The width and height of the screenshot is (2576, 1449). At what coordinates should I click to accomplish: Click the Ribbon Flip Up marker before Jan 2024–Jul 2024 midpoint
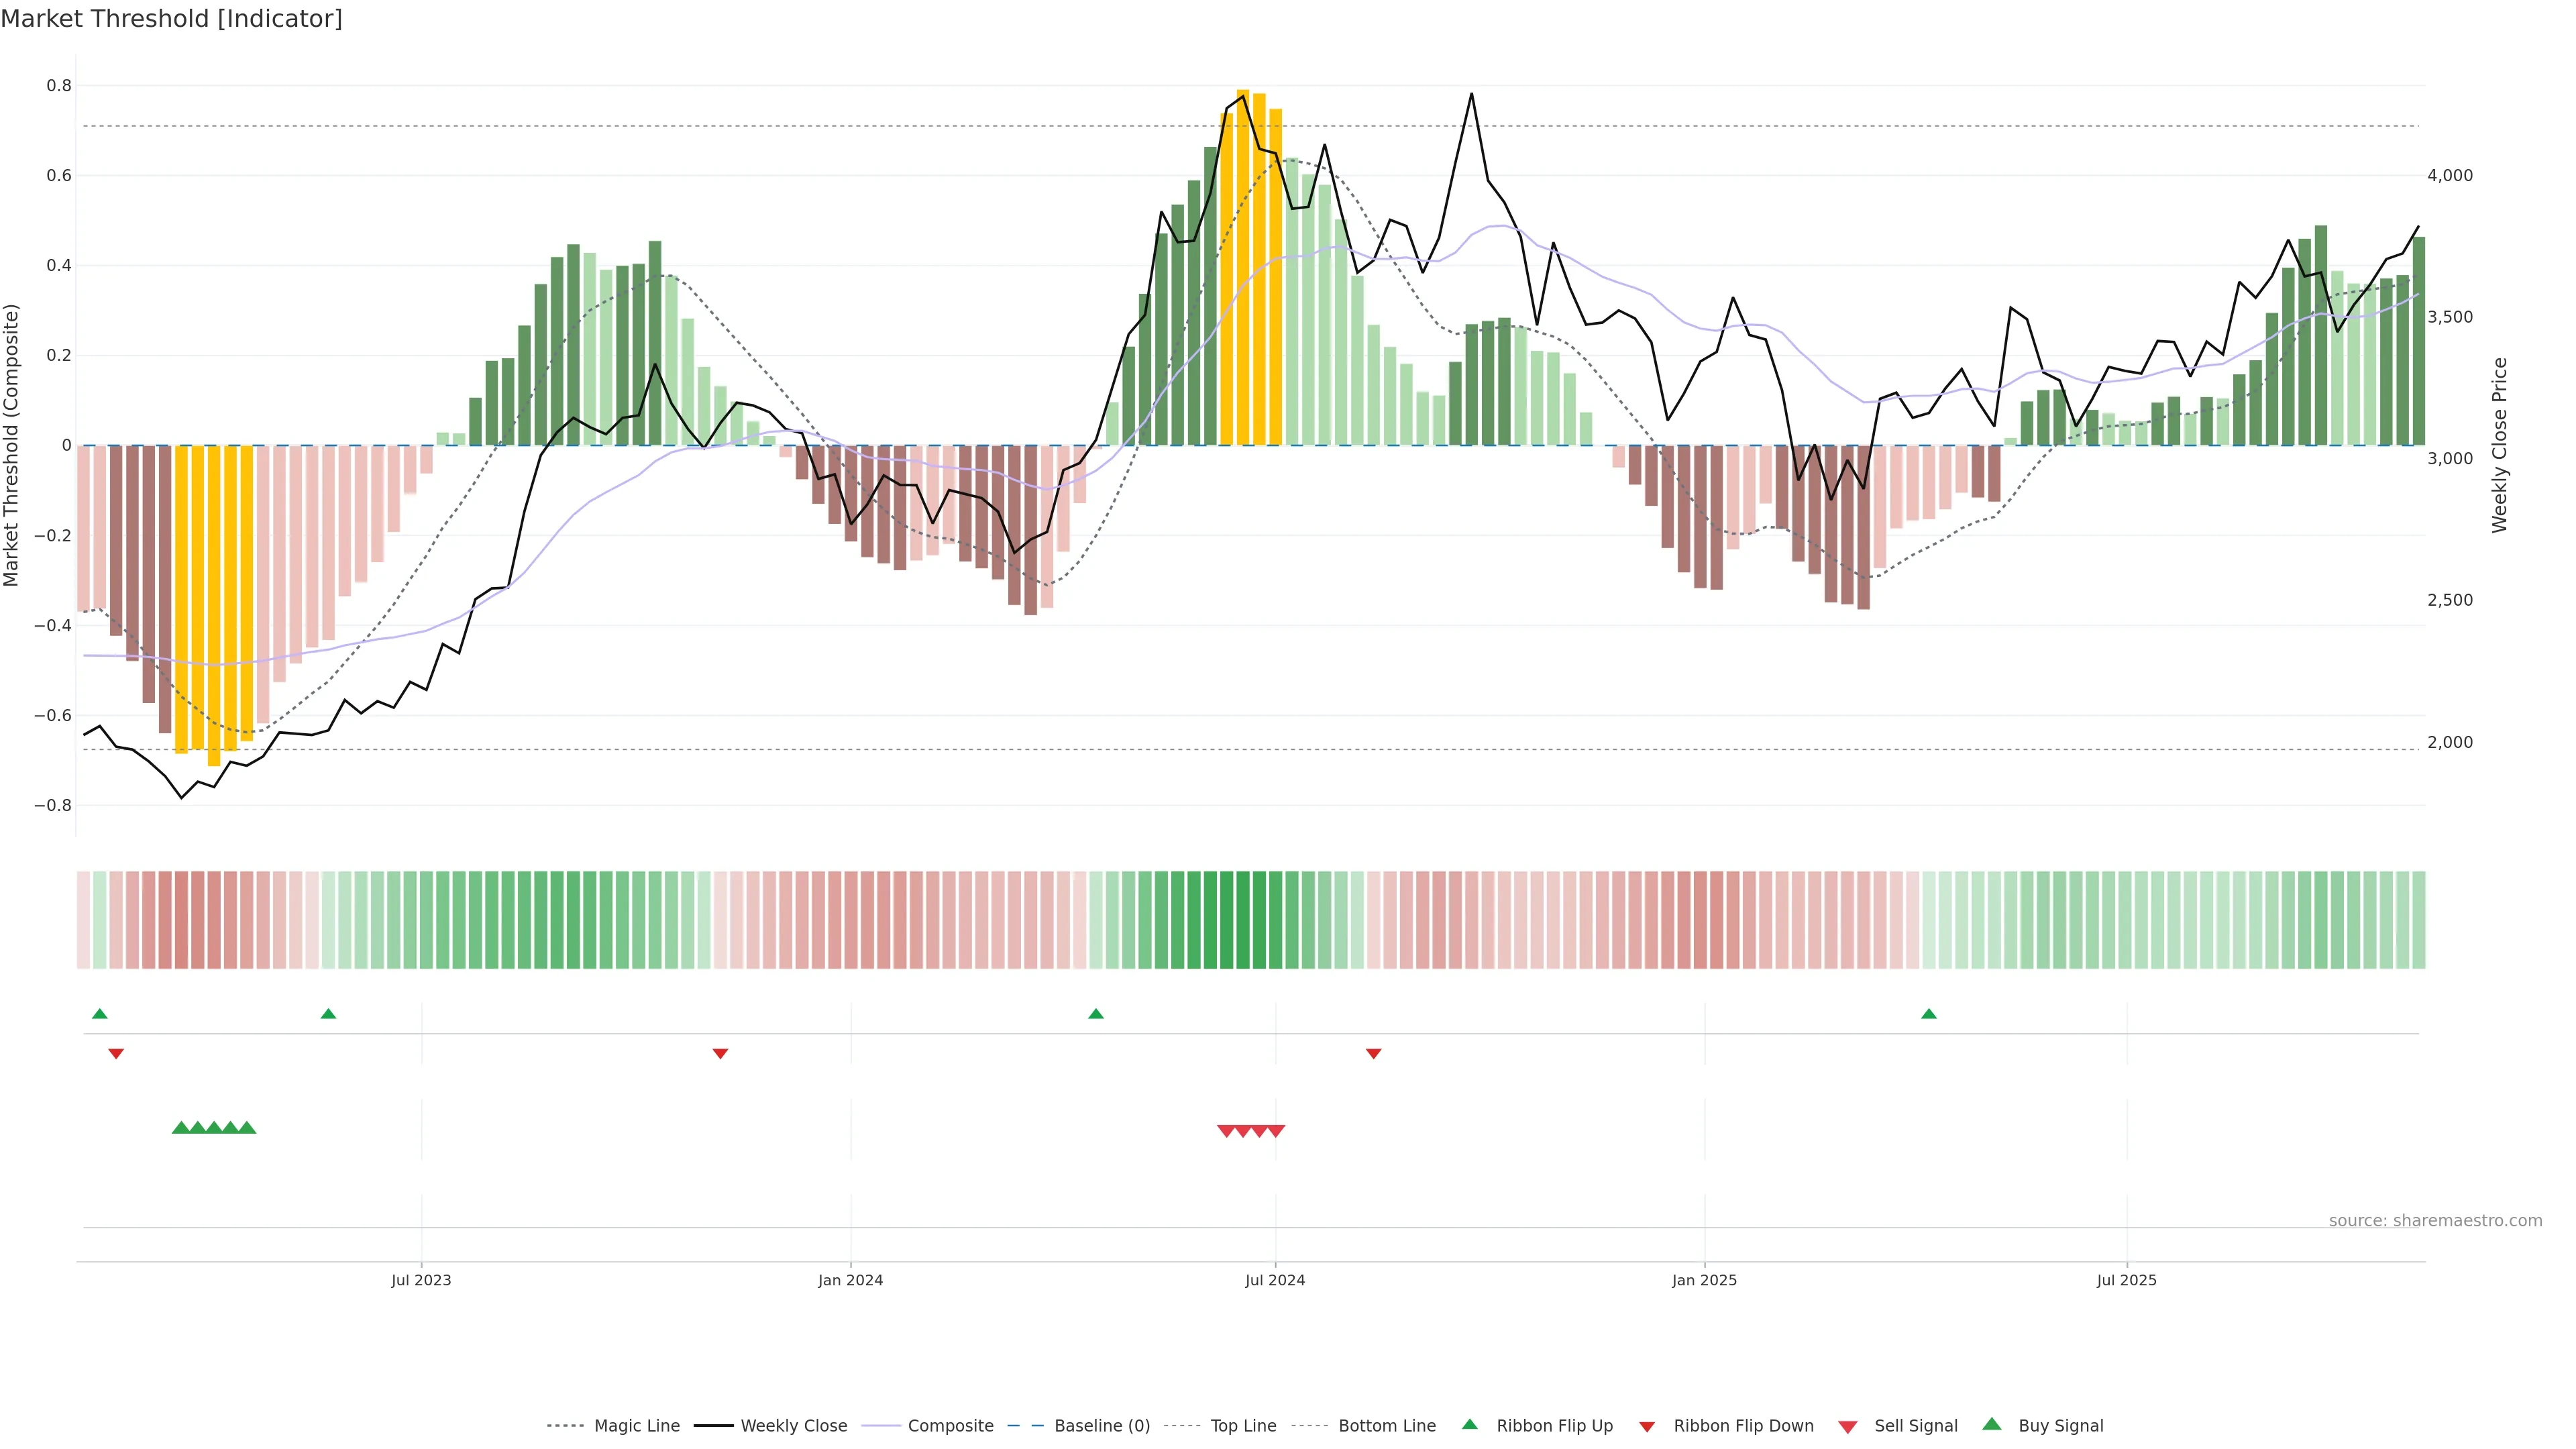(1096, 1014)
